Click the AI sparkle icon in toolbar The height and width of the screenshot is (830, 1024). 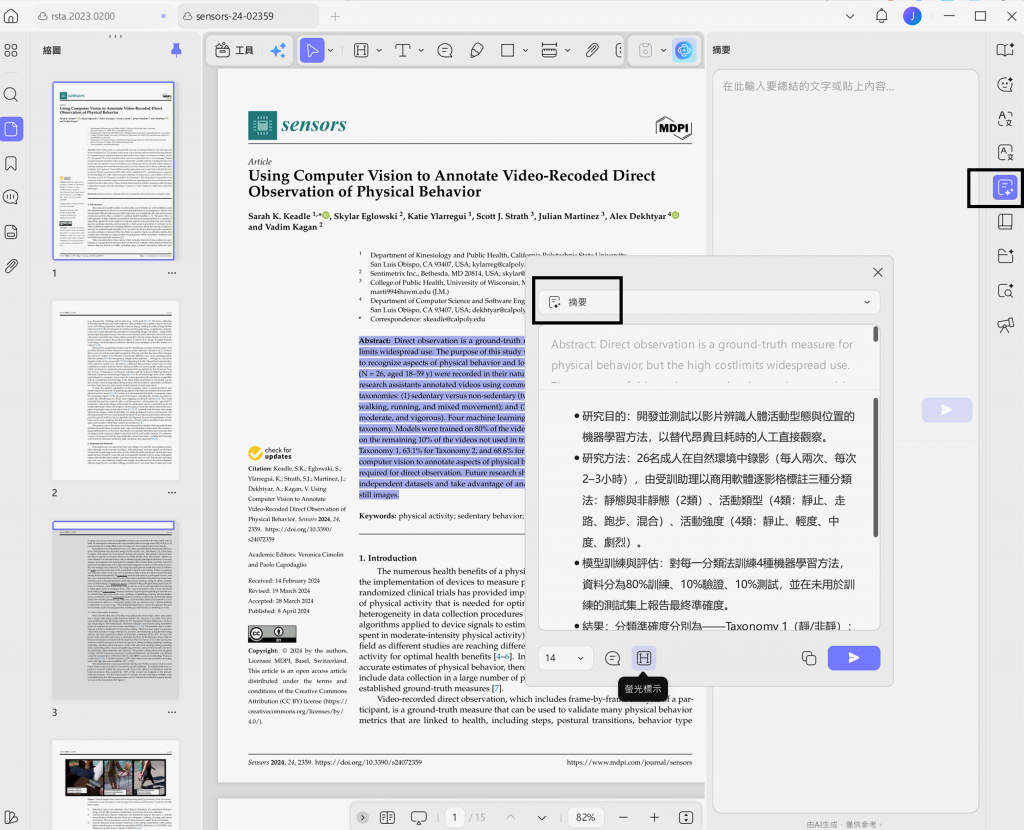(x=278, y=50)
